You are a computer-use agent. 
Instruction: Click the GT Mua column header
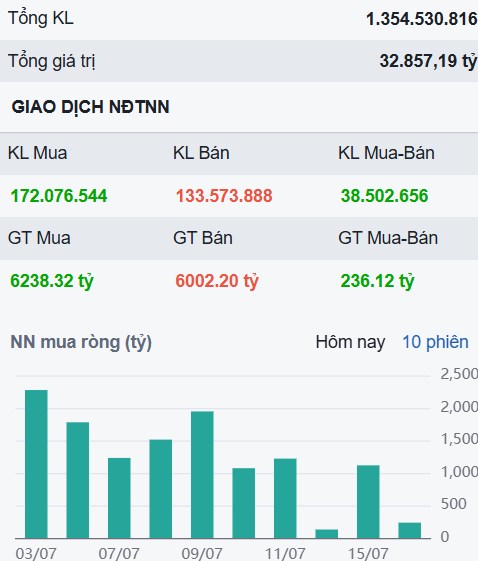39,238
